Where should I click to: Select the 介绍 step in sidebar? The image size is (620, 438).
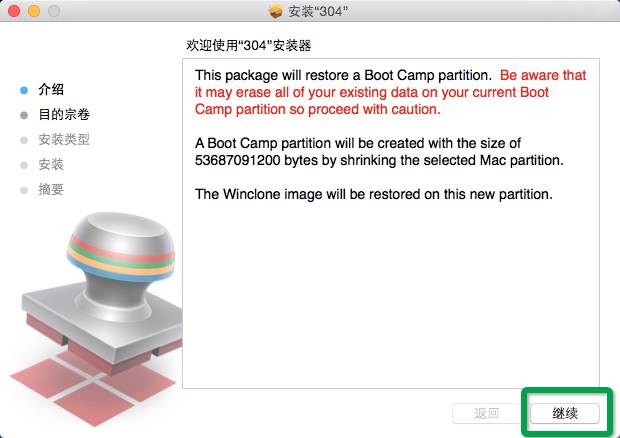(x=51, y=90)
